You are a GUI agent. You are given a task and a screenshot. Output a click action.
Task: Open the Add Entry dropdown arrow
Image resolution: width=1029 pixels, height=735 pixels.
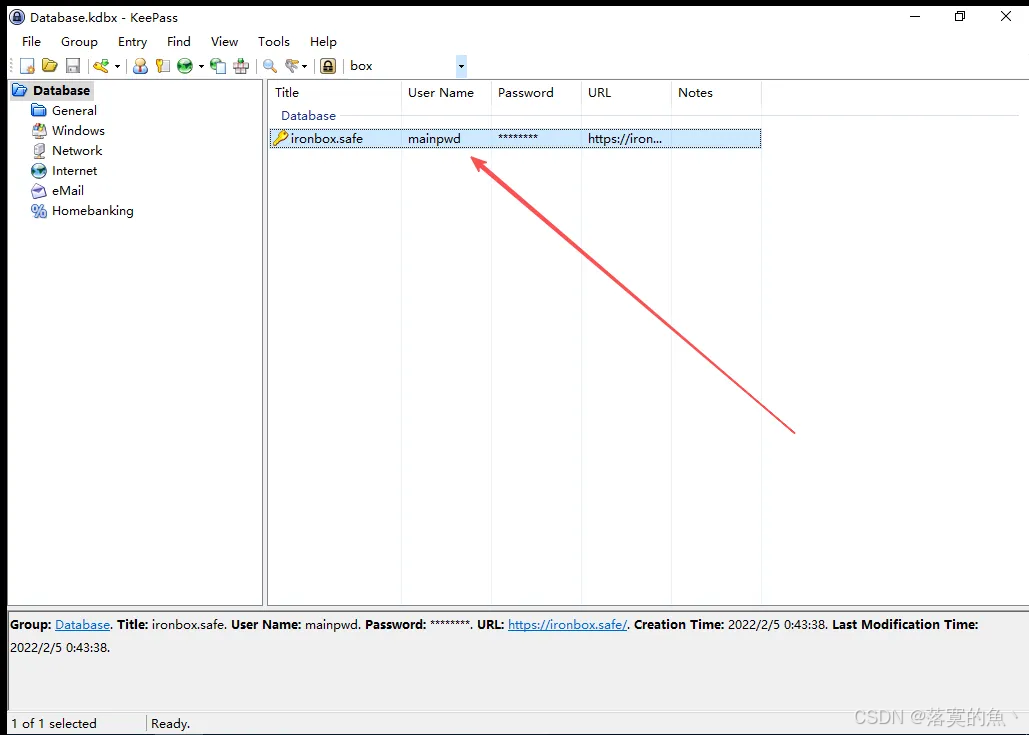pyautogui.click(x=117, y=66)
